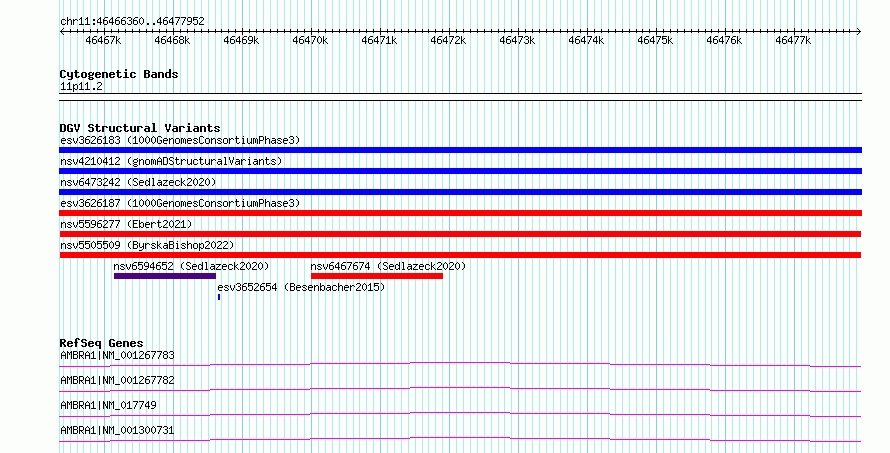
Task: Select the nsv6467674 short red bar
Action: 377,276
